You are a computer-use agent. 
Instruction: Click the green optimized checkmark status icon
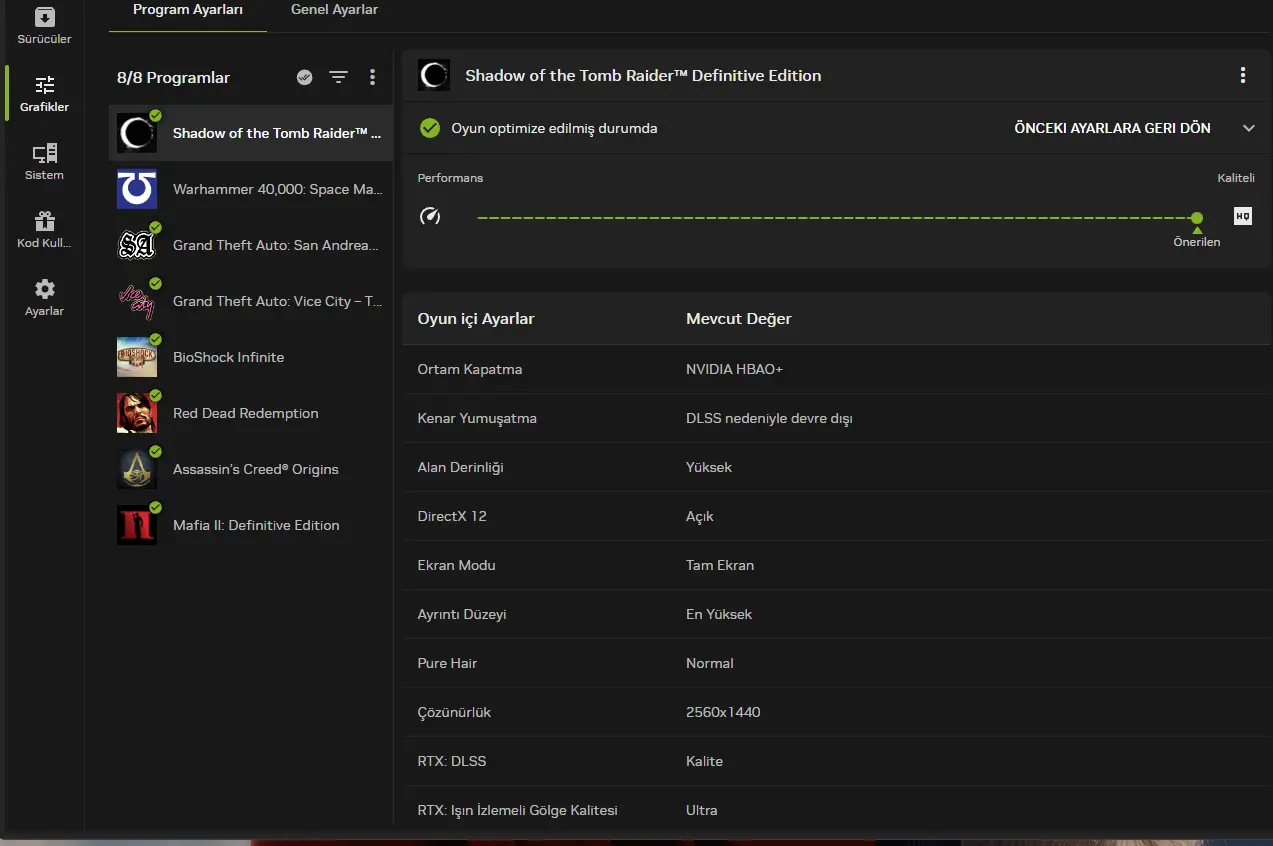pos(430,128)
